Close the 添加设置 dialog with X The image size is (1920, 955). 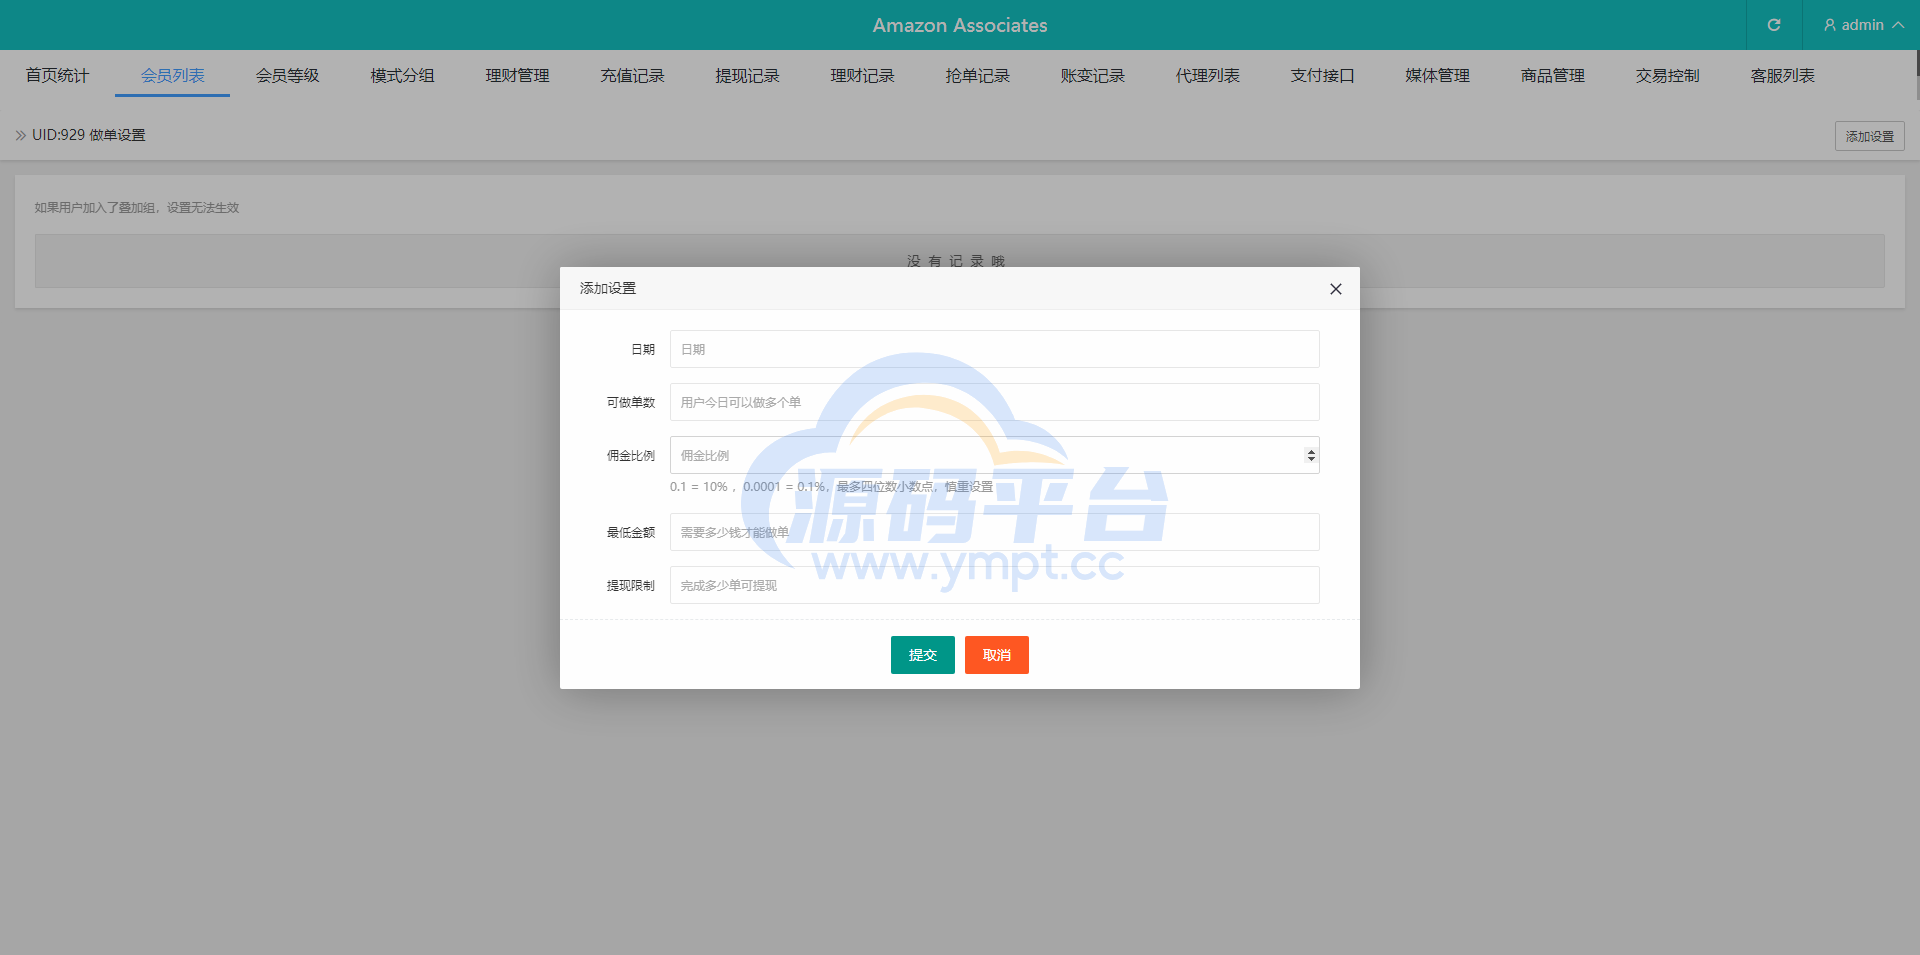click(1335, 289)
